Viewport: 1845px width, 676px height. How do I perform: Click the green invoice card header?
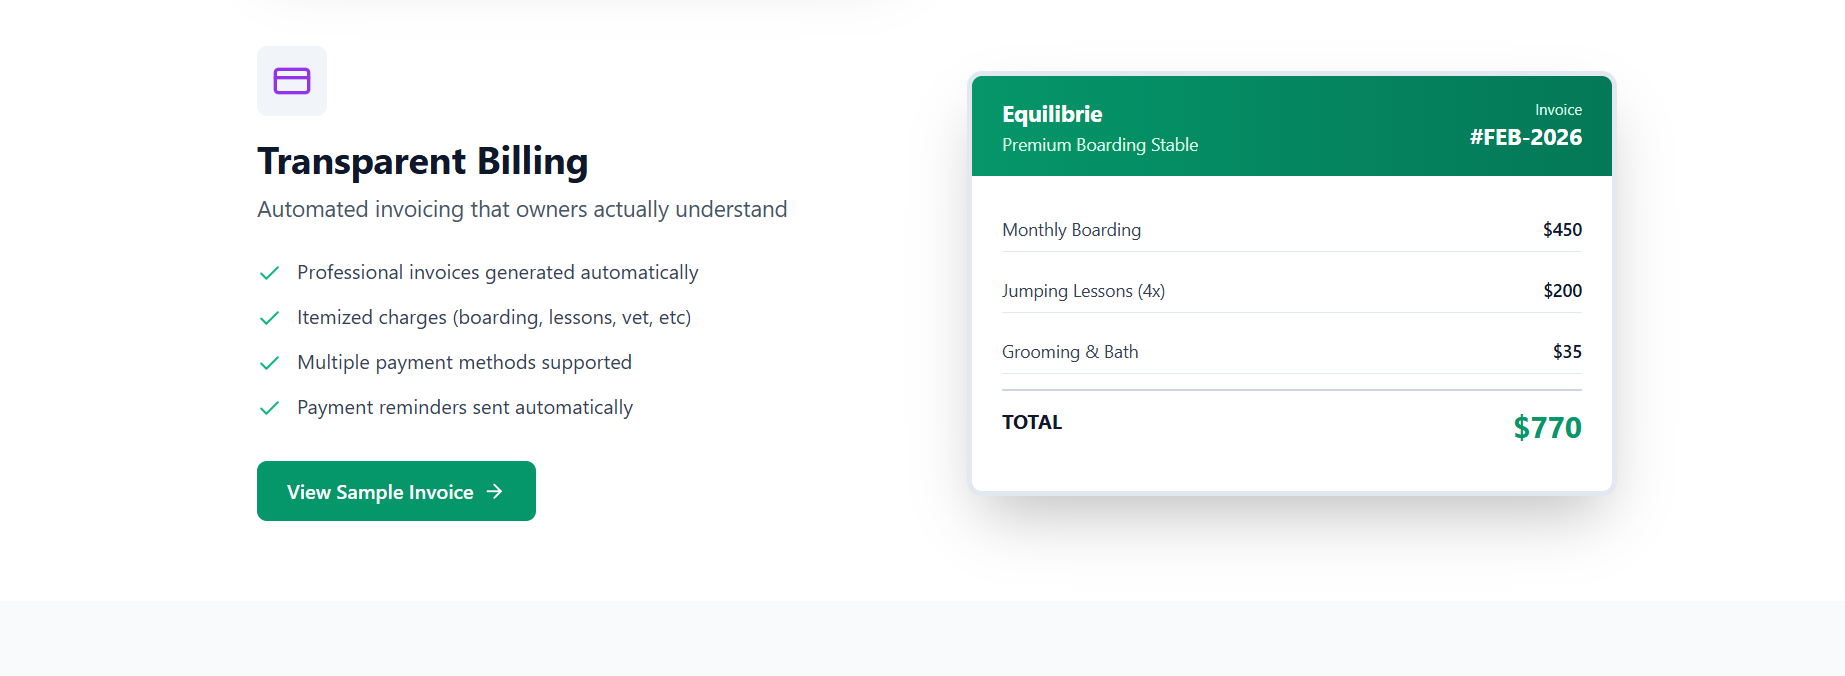coord(1291,126)
